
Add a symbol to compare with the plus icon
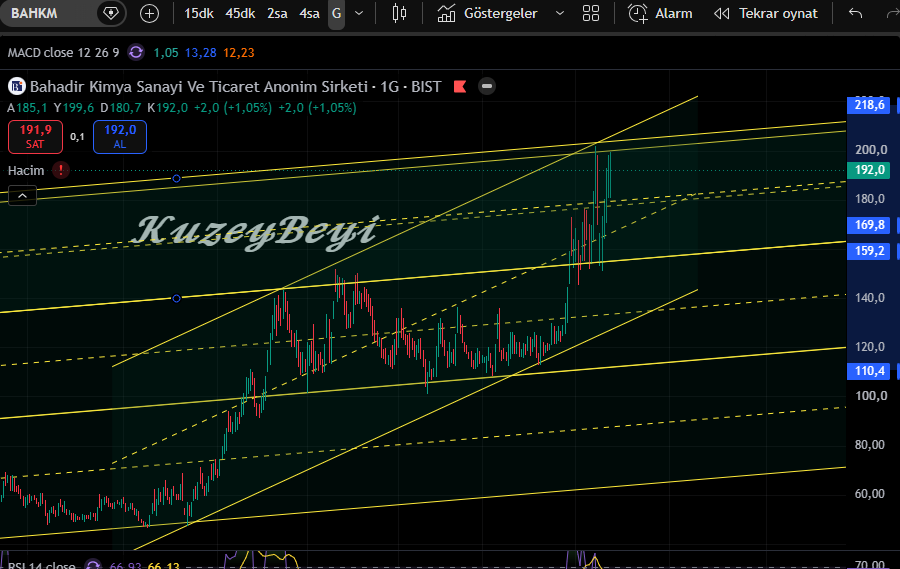click(x=149, y=13)
